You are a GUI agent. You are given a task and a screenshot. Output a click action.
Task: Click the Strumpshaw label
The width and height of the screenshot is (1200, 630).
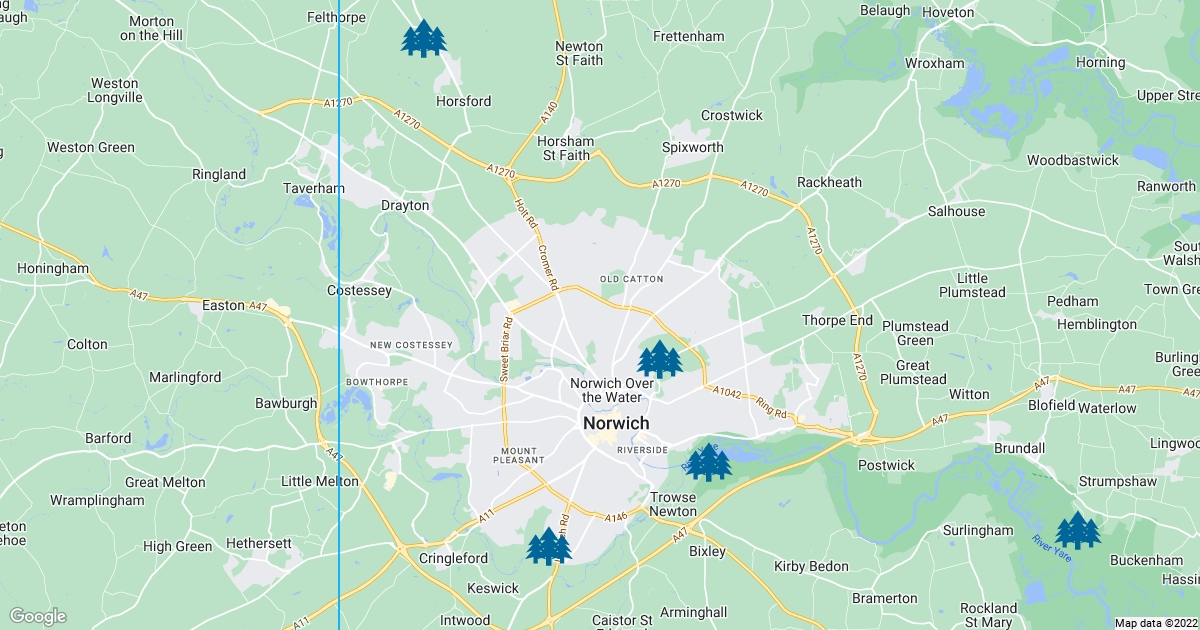coord(1117,481)
